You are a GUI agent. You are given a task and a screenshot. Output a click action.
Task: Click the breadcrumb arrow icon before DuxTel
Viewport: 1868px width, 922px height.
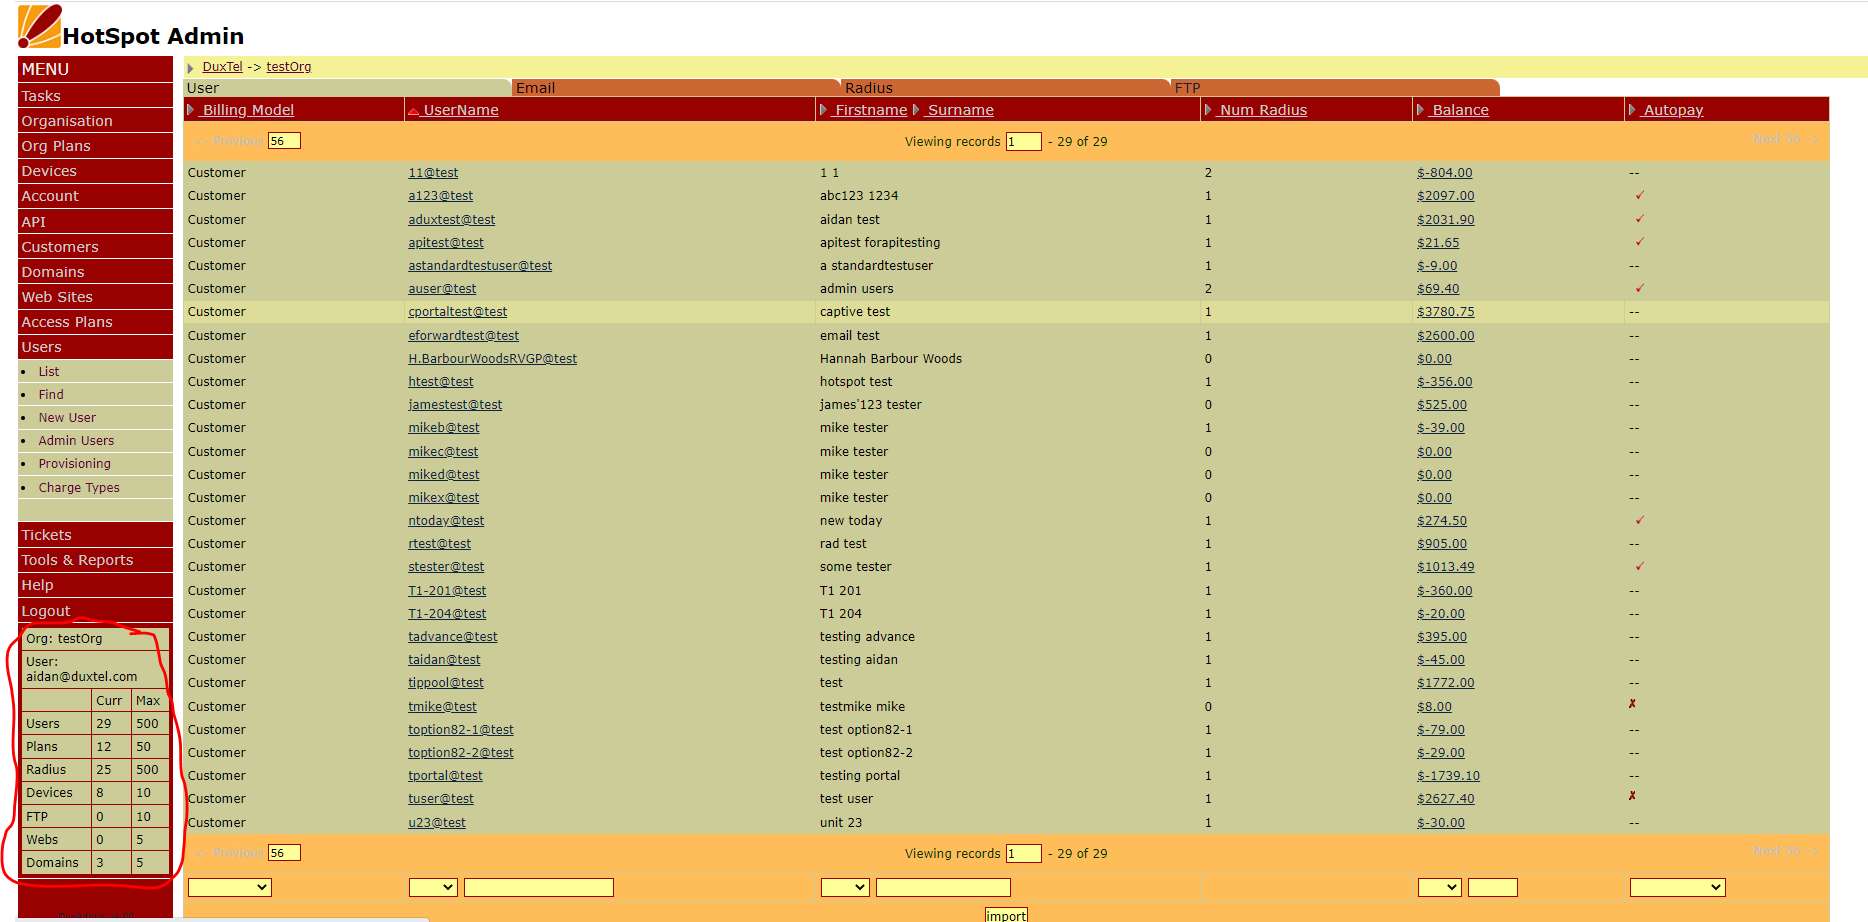click(190, 68)
